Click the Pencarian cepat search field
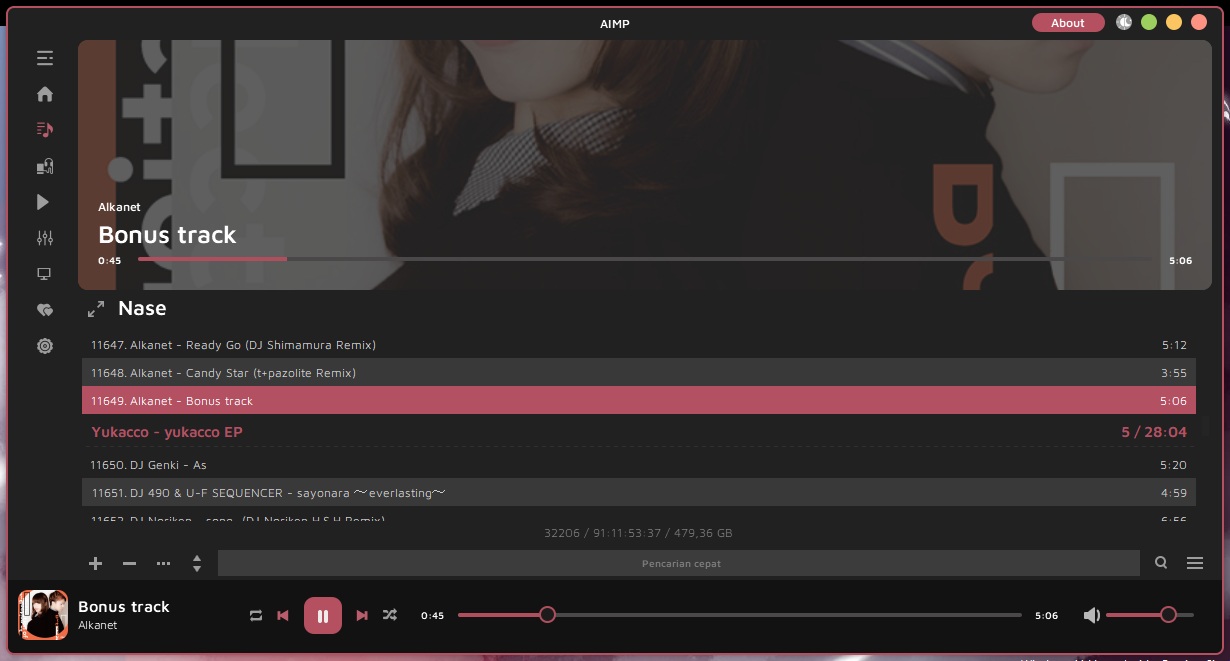The image size is (1230, 661). click(679, 563)
